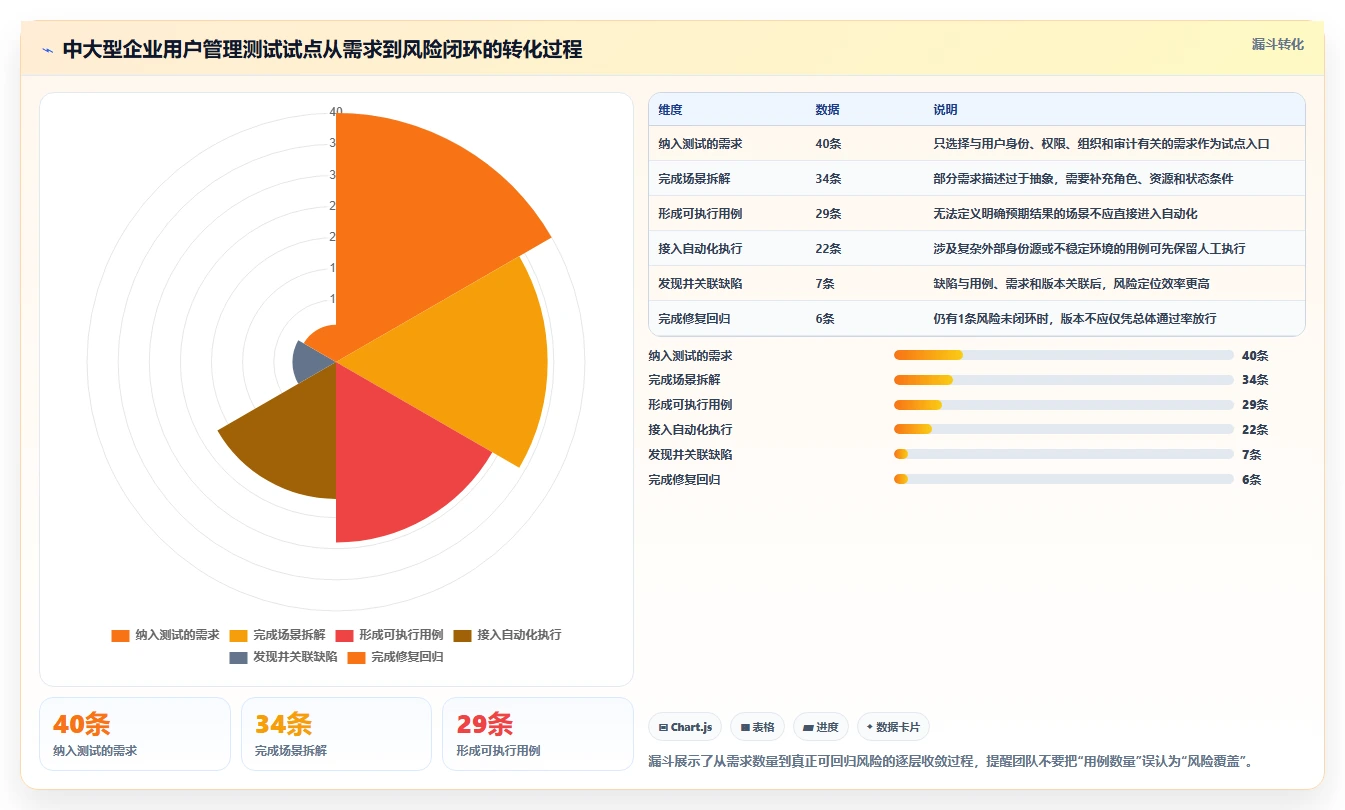
Task: Select table cell 完成场景拆解
Action: click(x=694, y=179)
